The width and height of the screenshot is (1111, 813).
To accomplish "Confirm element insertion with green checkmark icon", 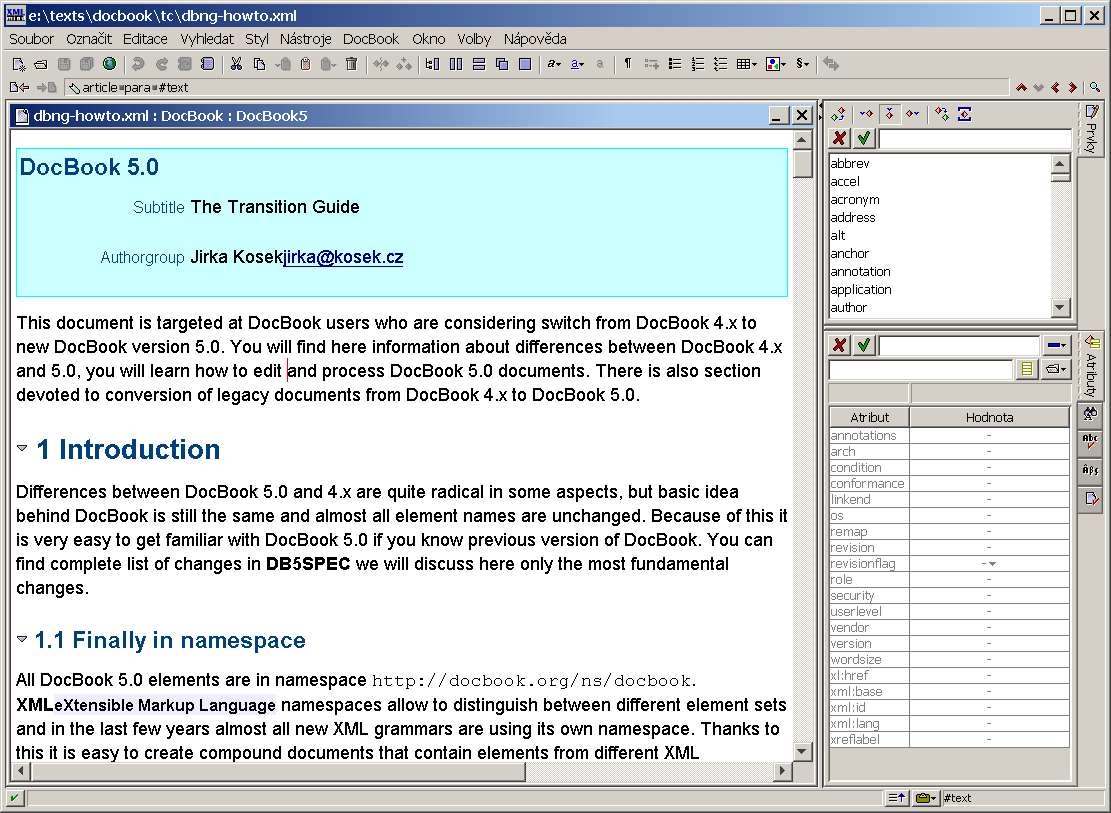I will click(x=863, y=137).
